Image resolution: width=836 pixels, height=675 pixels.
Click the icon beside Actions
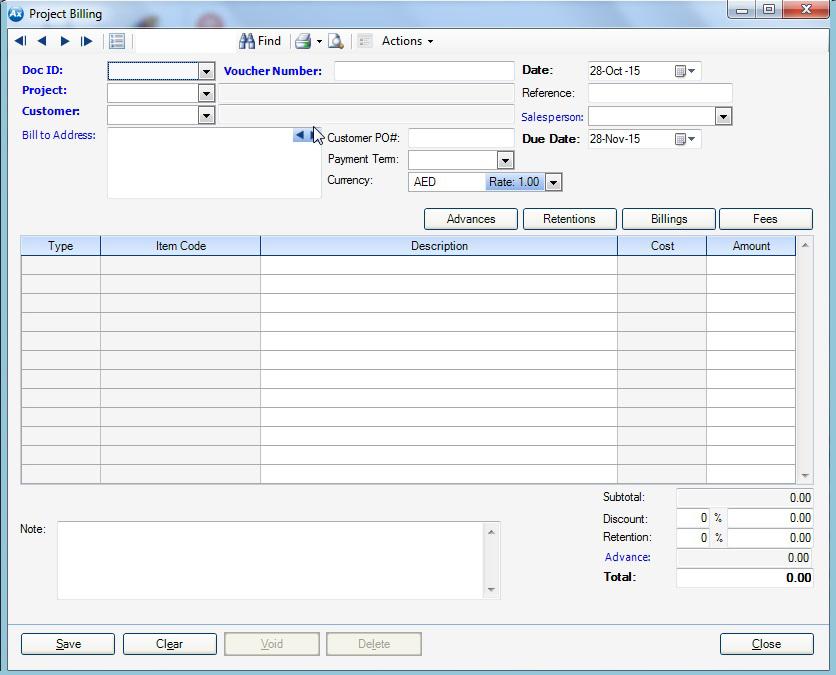[x=365, y=41]
